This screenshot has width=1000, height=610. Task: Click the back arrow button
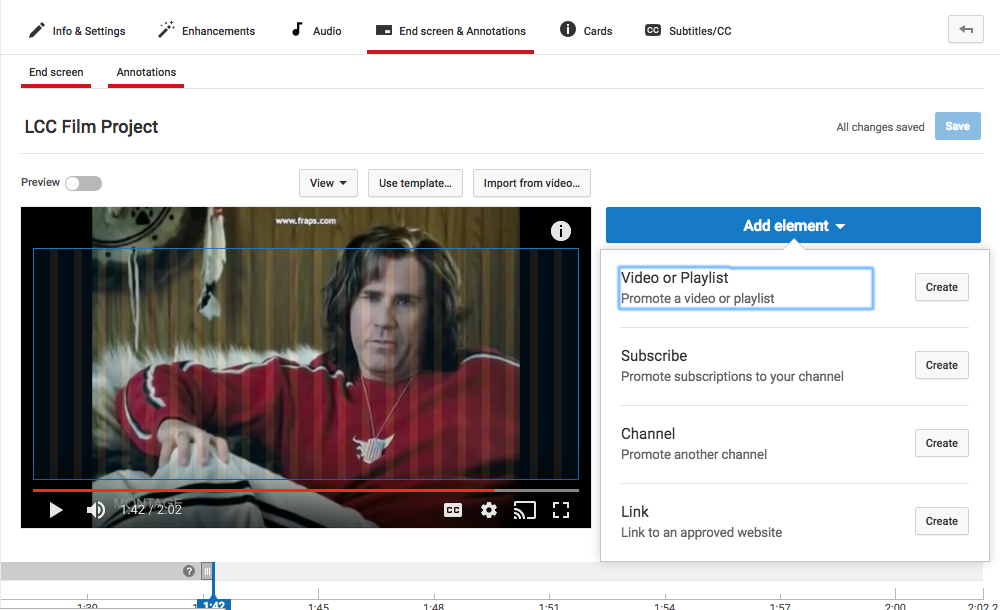966,29
